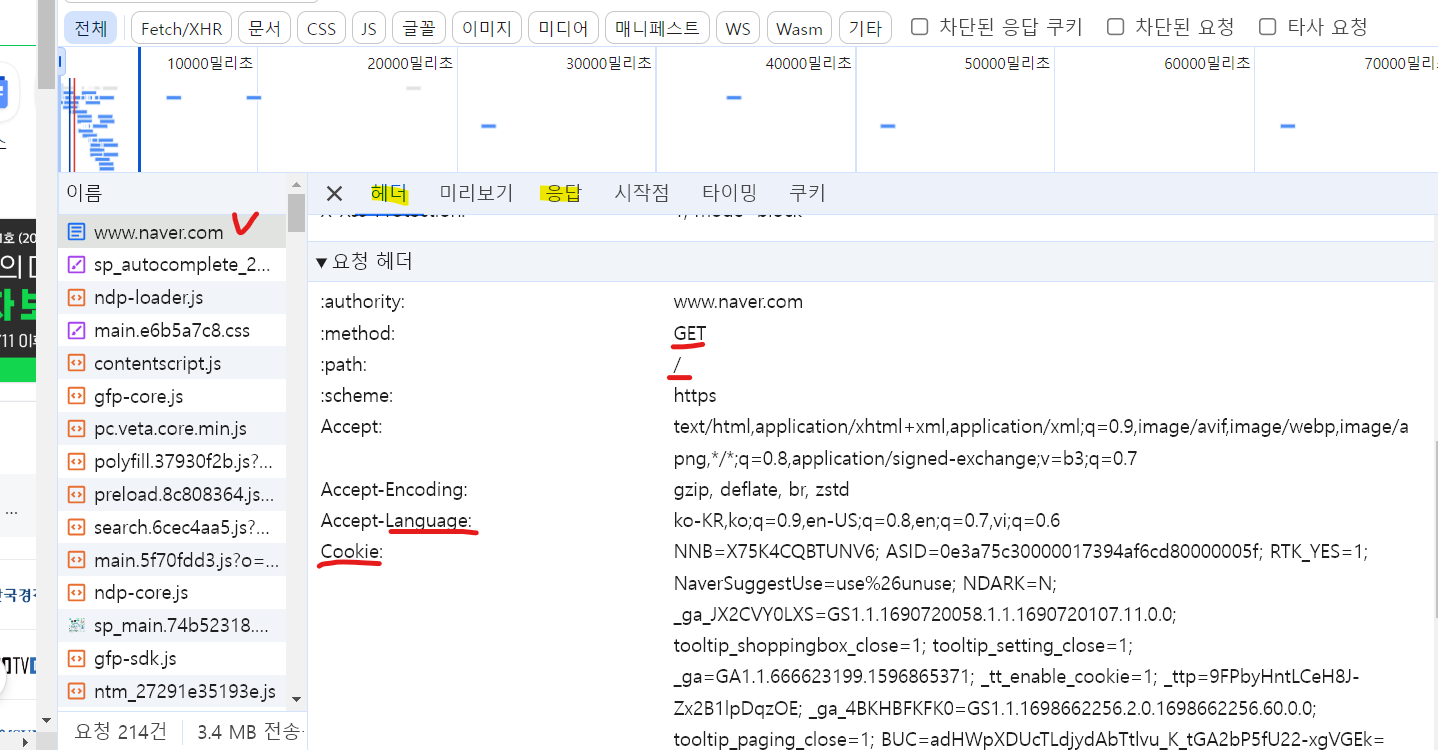Image resolution: width=1438 pixels, height=750 pixels.
Task: Filter requests by WS type
Action: (x=738, y=28)
